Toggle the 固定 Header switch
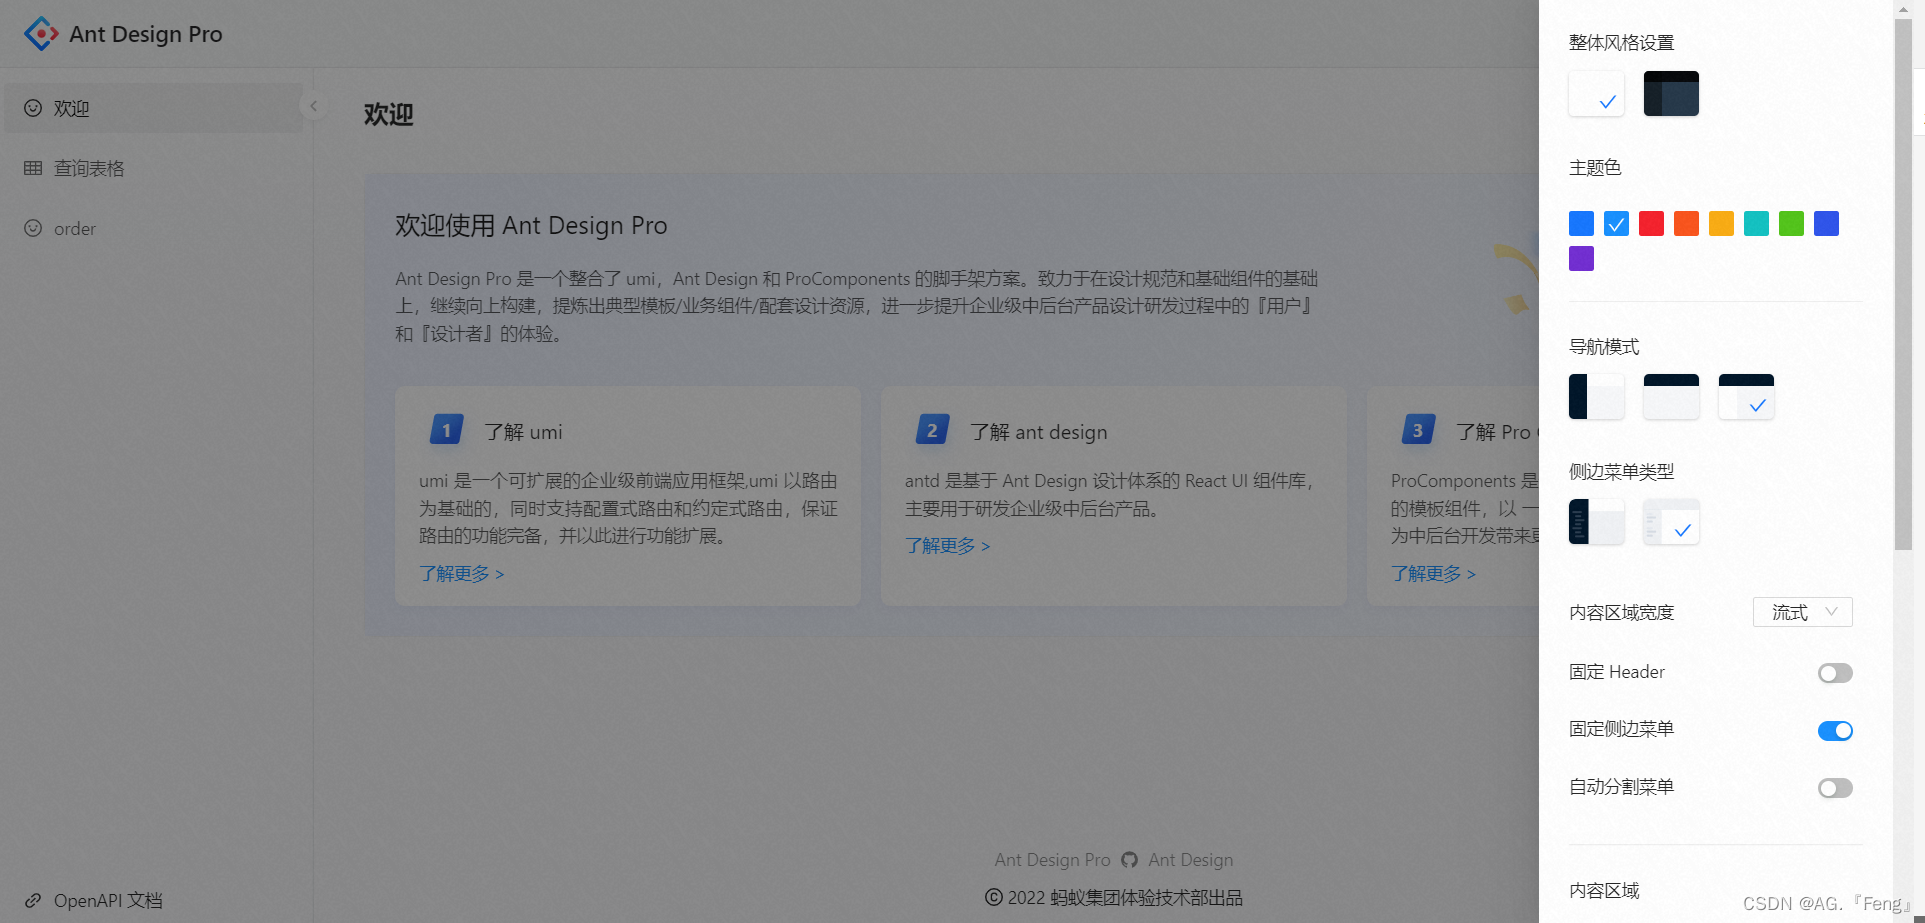1925x923 pixels. point(1835,673)
